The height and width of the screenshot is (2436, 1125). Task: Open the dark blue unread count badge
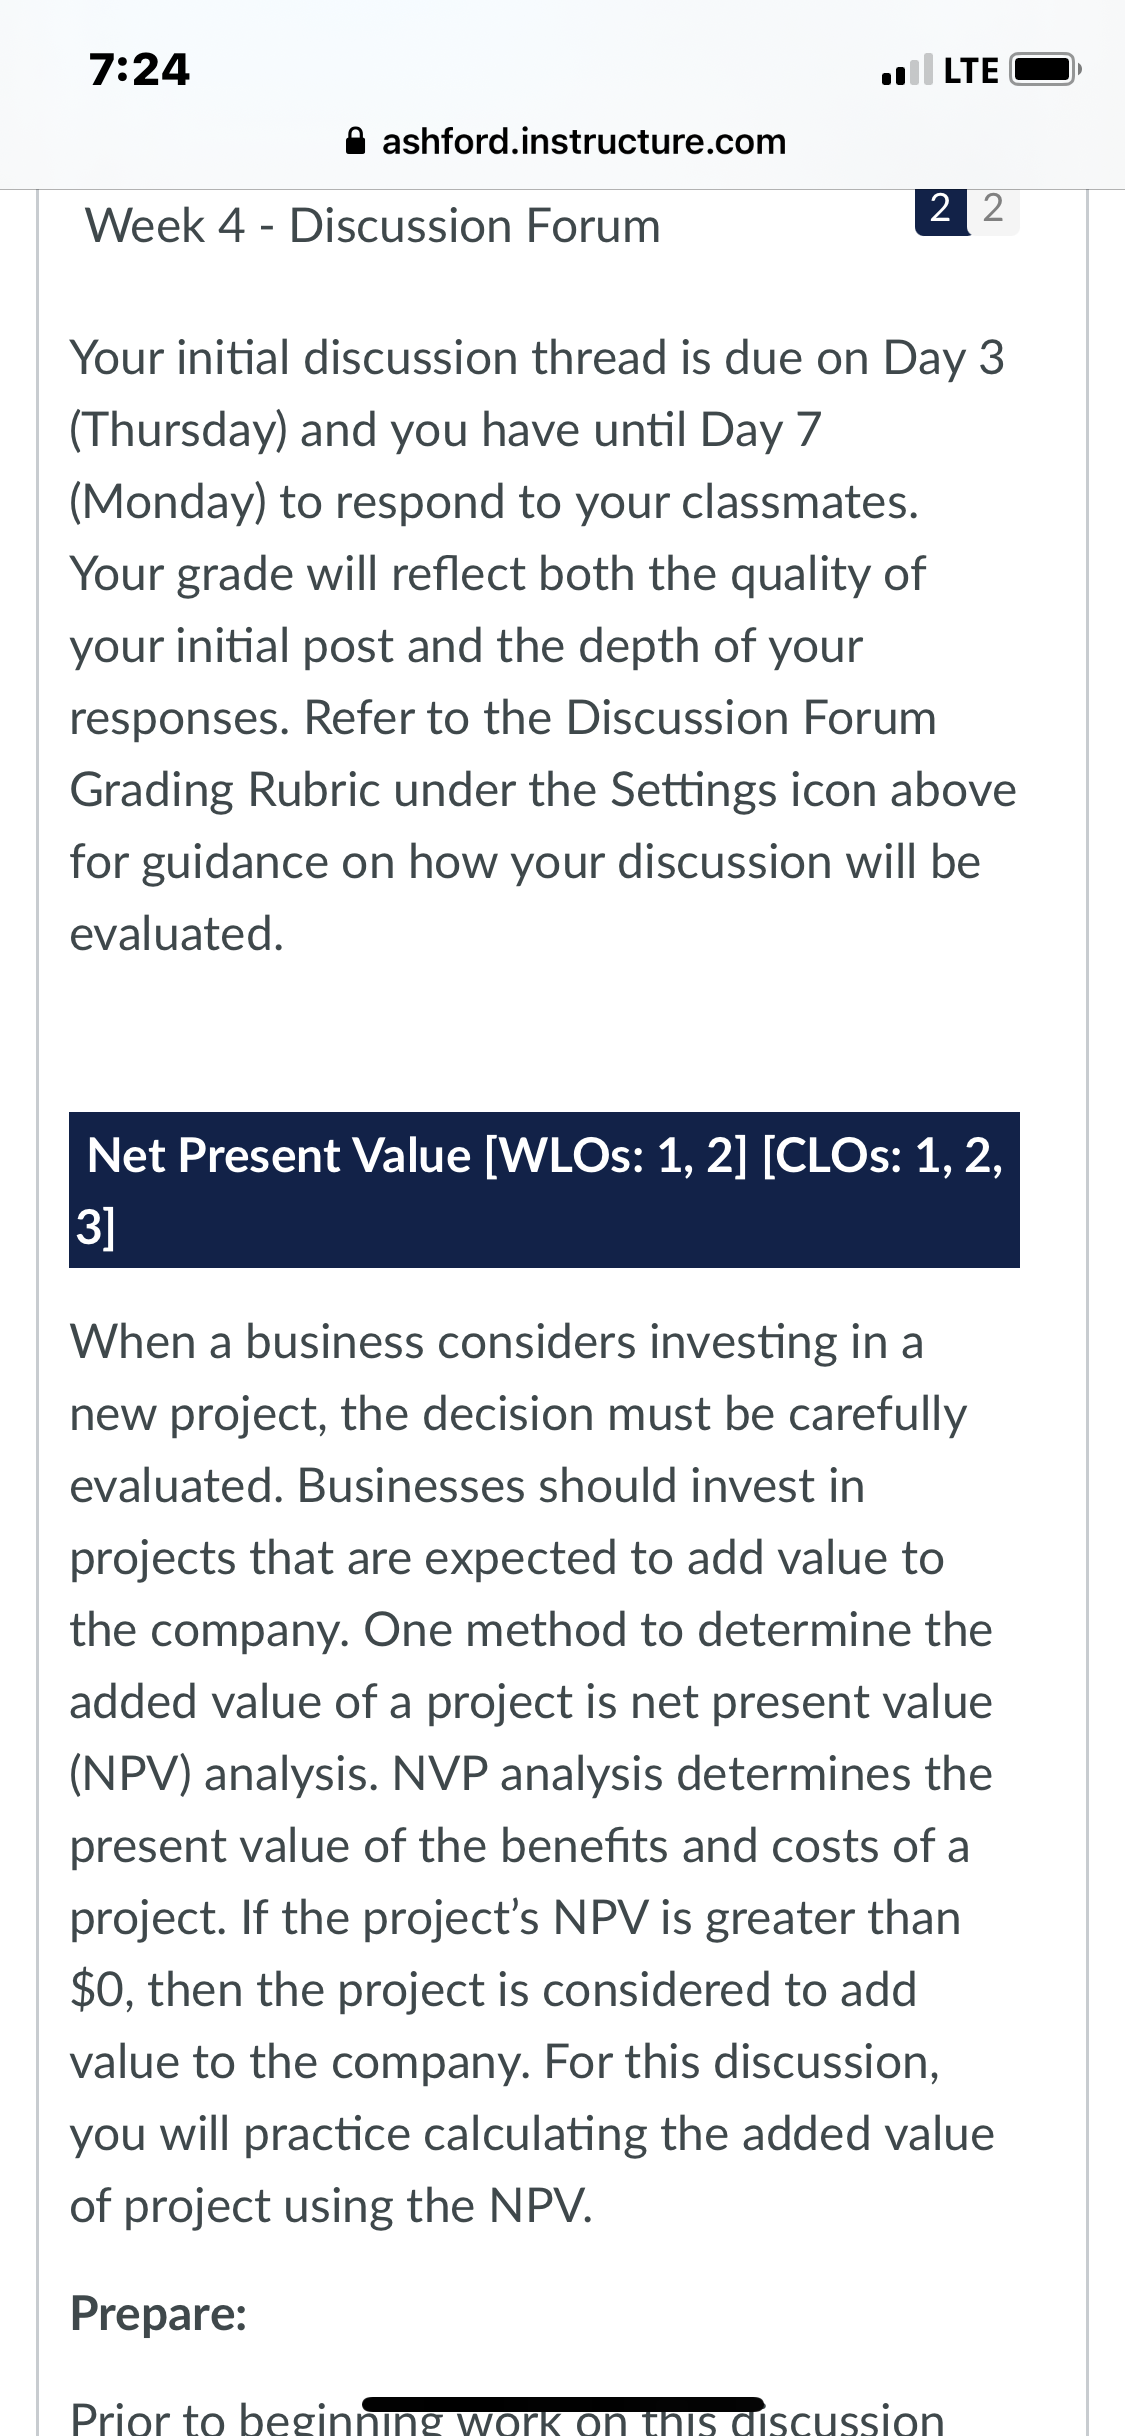pyautogui.click(x=941, y=209)
